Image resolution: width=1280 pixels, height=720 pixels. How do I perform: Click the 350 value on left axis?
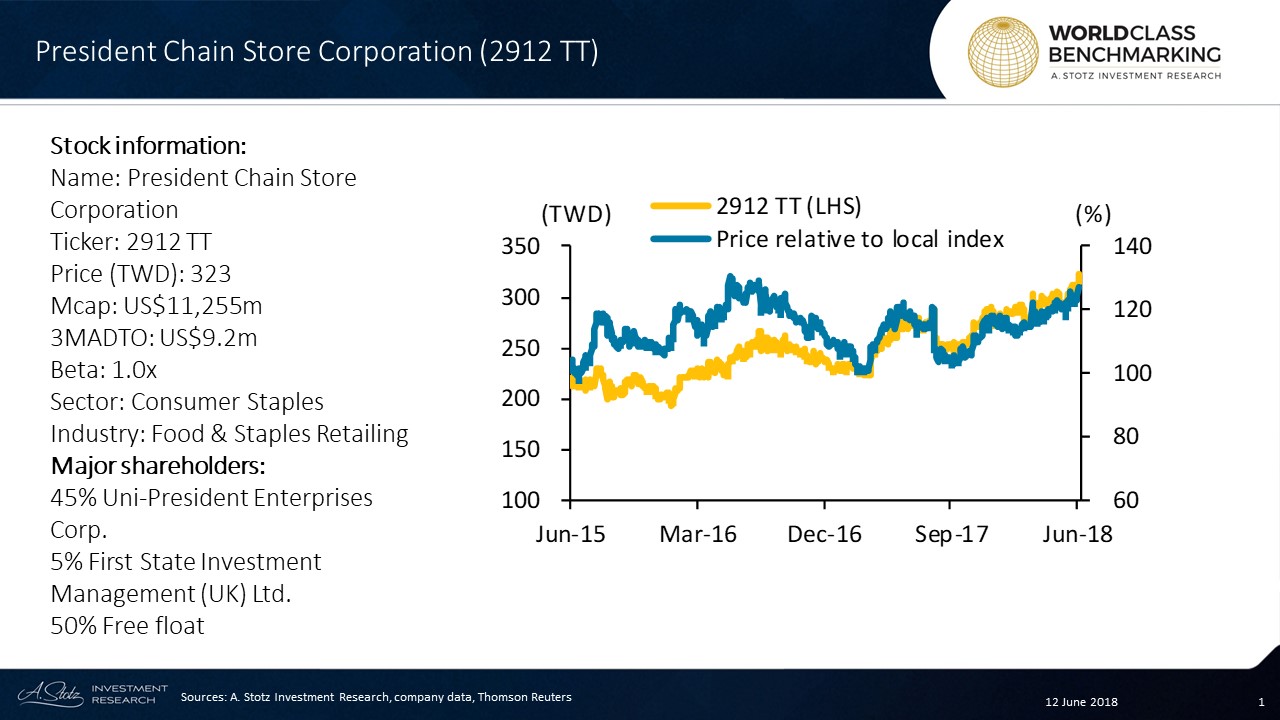[520, 247]
